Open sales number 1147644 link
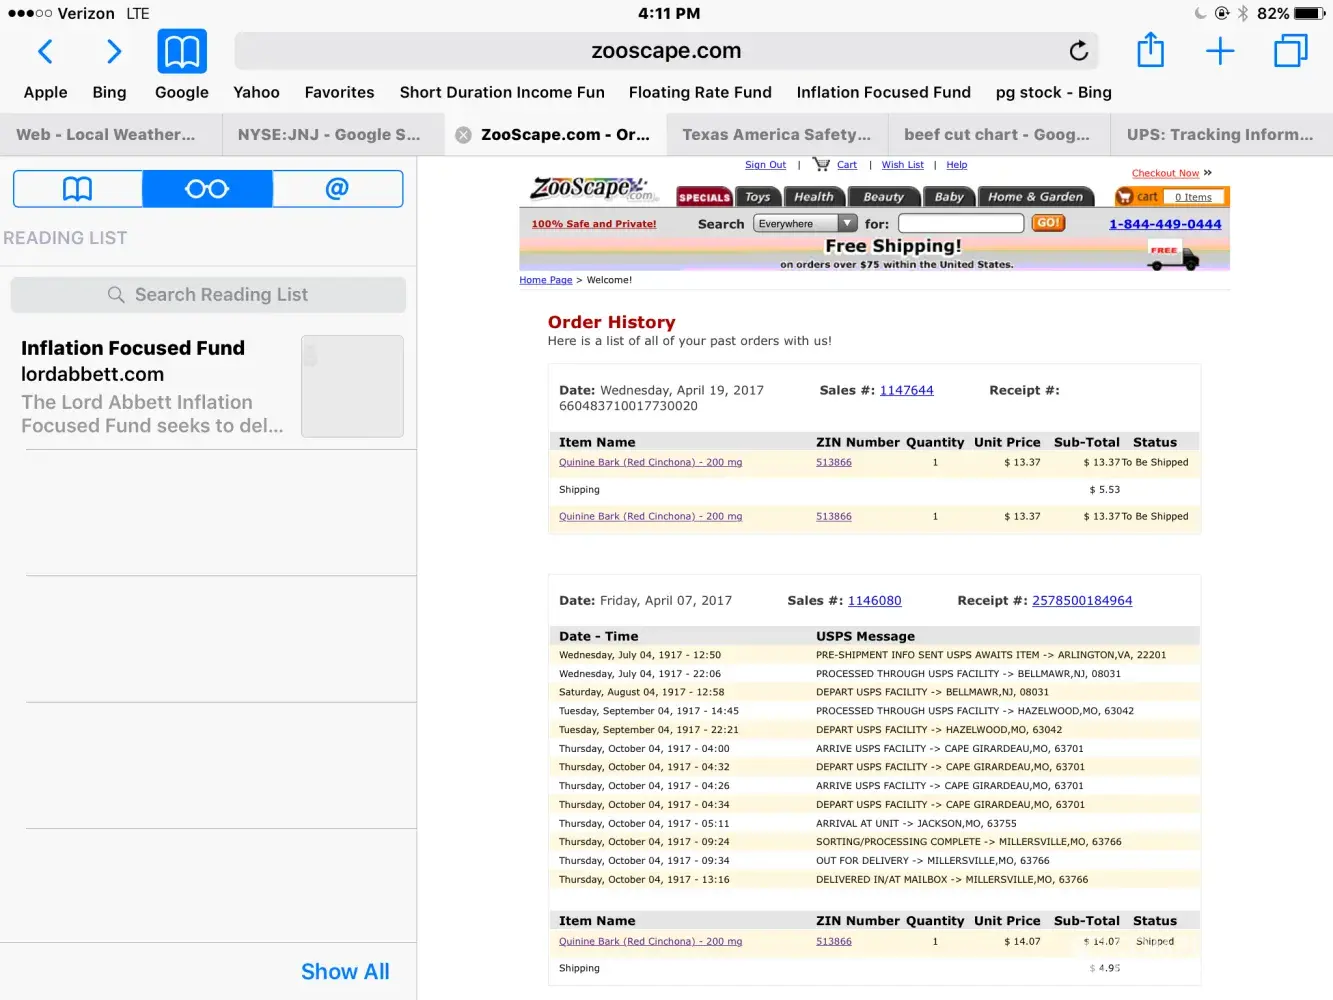This screenshot has width=1333, height=1000. point(906,391)
